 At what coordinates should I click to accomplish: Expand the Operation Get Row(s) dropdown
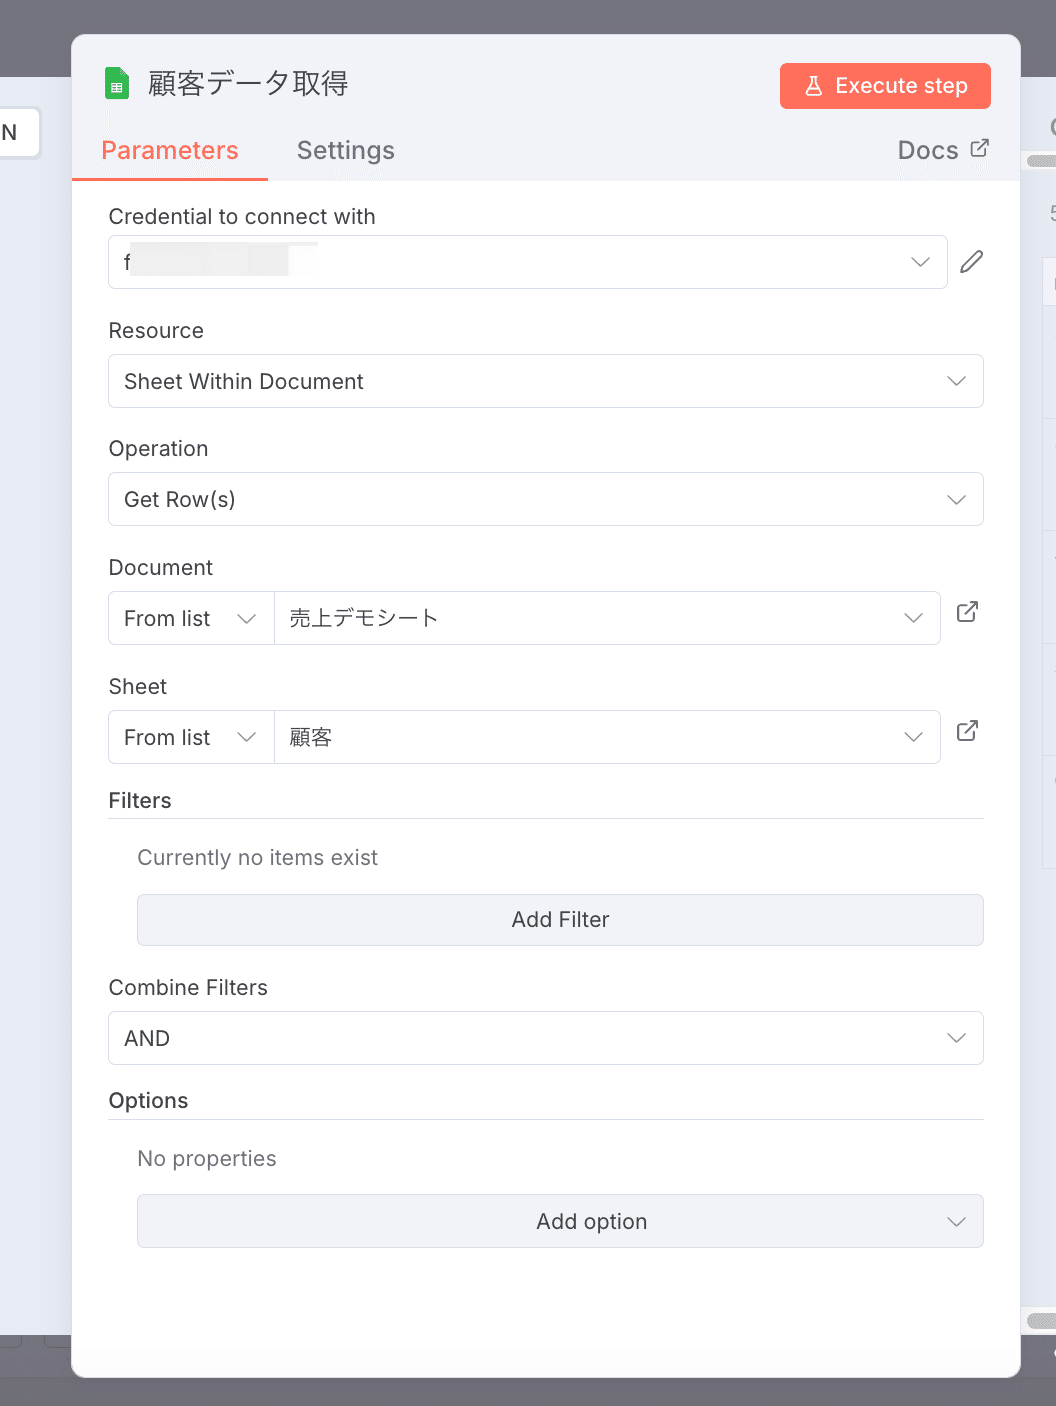click(x=545, y=499)
